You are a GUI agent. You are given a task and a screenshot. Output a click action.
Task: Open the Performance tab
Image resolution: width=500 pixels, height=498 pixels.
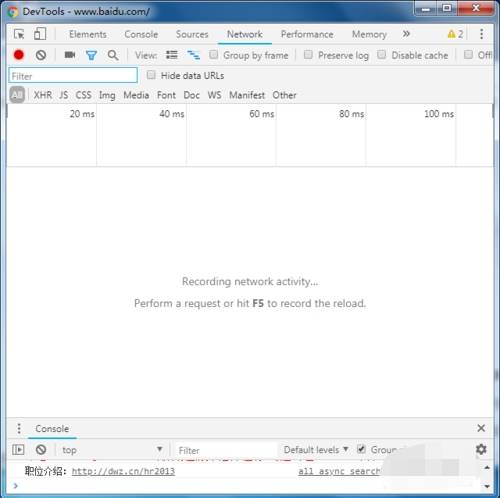pyautogui.click(x=307, y=34)
